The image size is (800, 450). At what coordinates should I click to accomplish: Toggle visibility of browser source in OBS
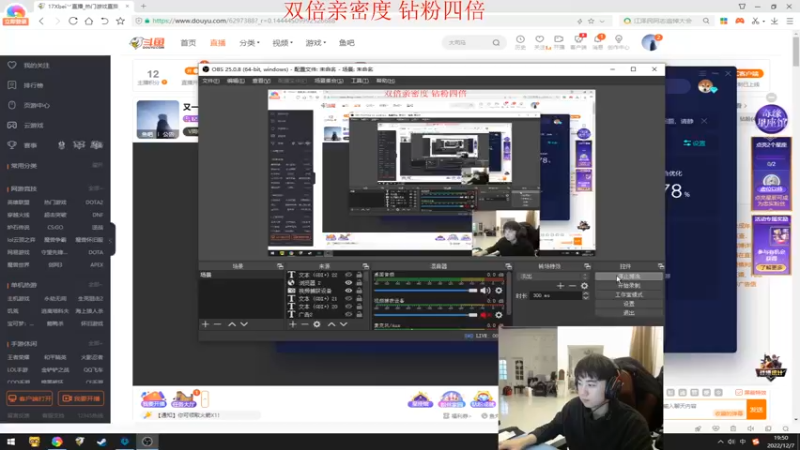348,283
